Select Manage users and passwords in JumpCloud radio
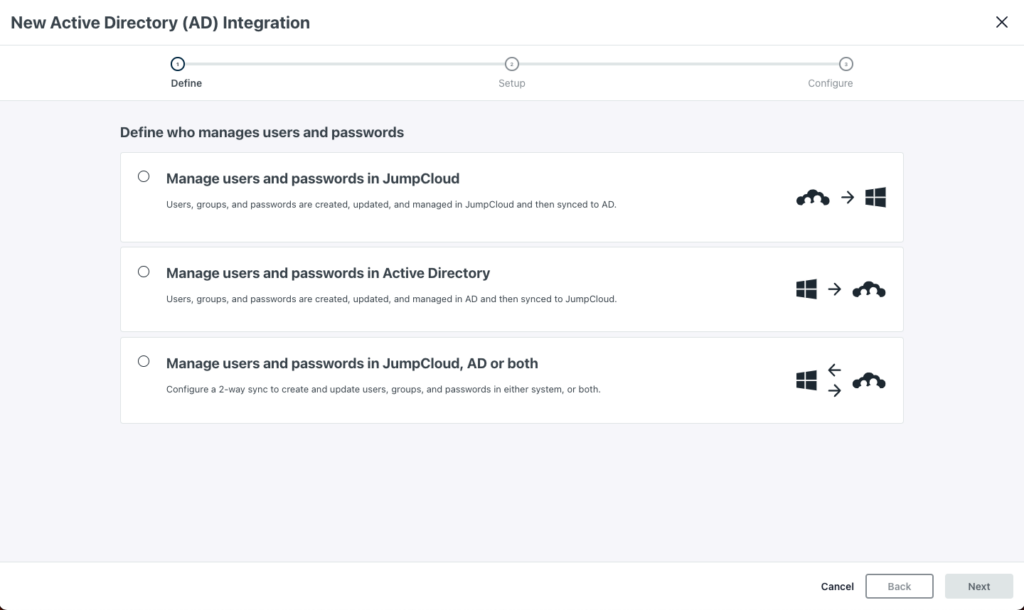Image resolution: width=1024 pixels, height=610 pixels. coord(144,177)
